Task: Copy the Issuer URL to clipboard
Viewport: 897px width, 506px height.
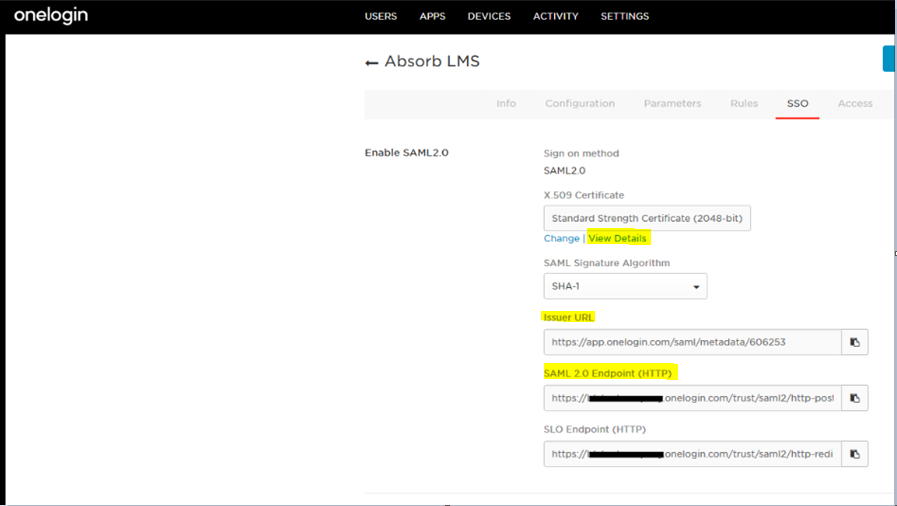Action: pos(855,342)
